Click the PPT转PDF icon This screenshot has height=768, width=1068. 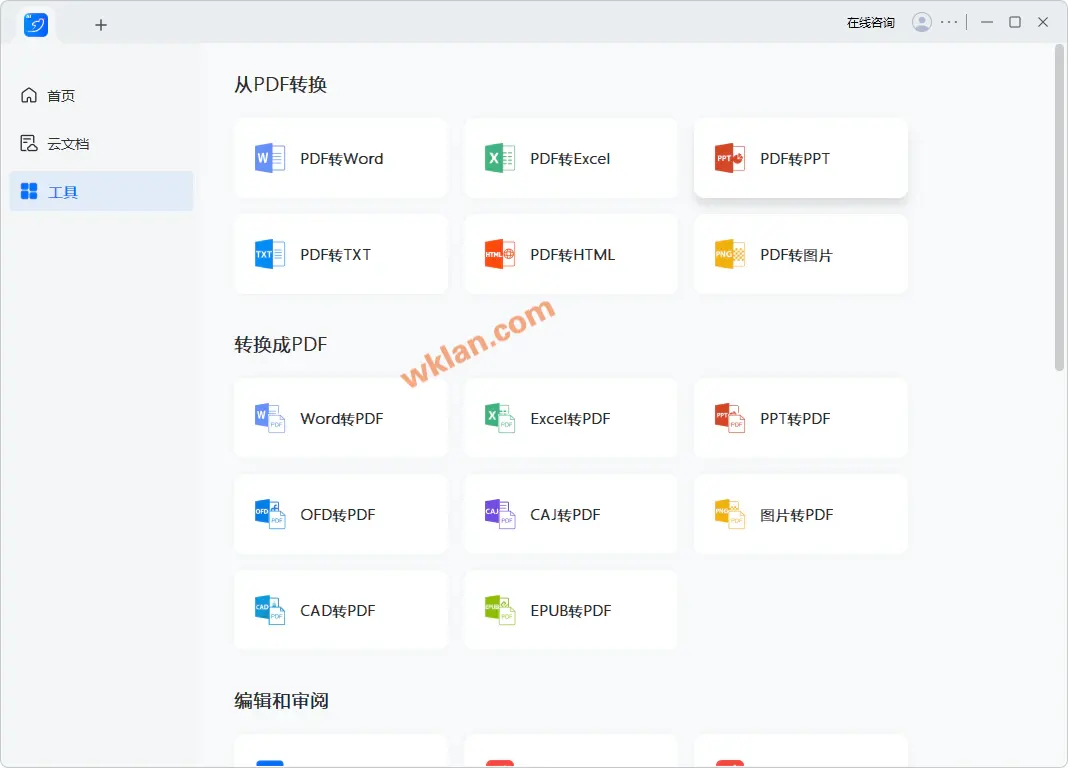pyautogui.click(x=729, y=419)
